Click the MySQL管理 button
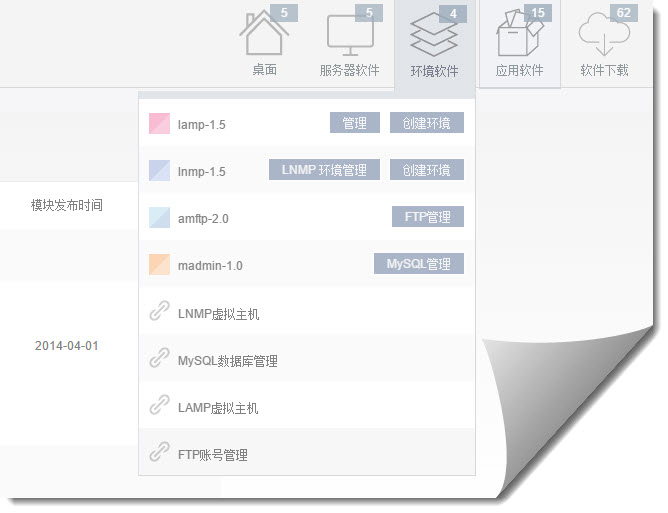This screenshot has height=513, width=668. click(x=419, y=264)
